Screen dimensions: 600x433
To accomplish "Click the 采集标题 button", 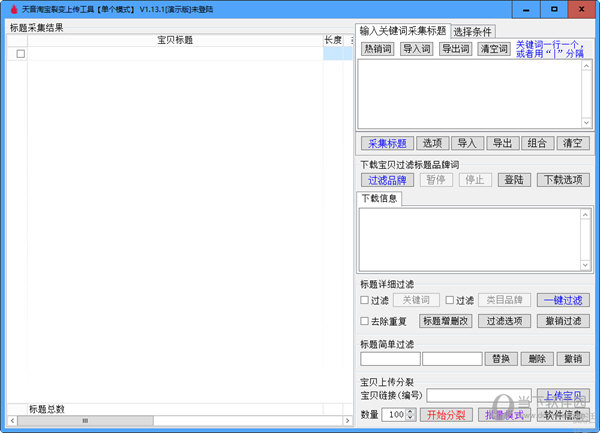I will pyautogui.click(x=386, y=143).
